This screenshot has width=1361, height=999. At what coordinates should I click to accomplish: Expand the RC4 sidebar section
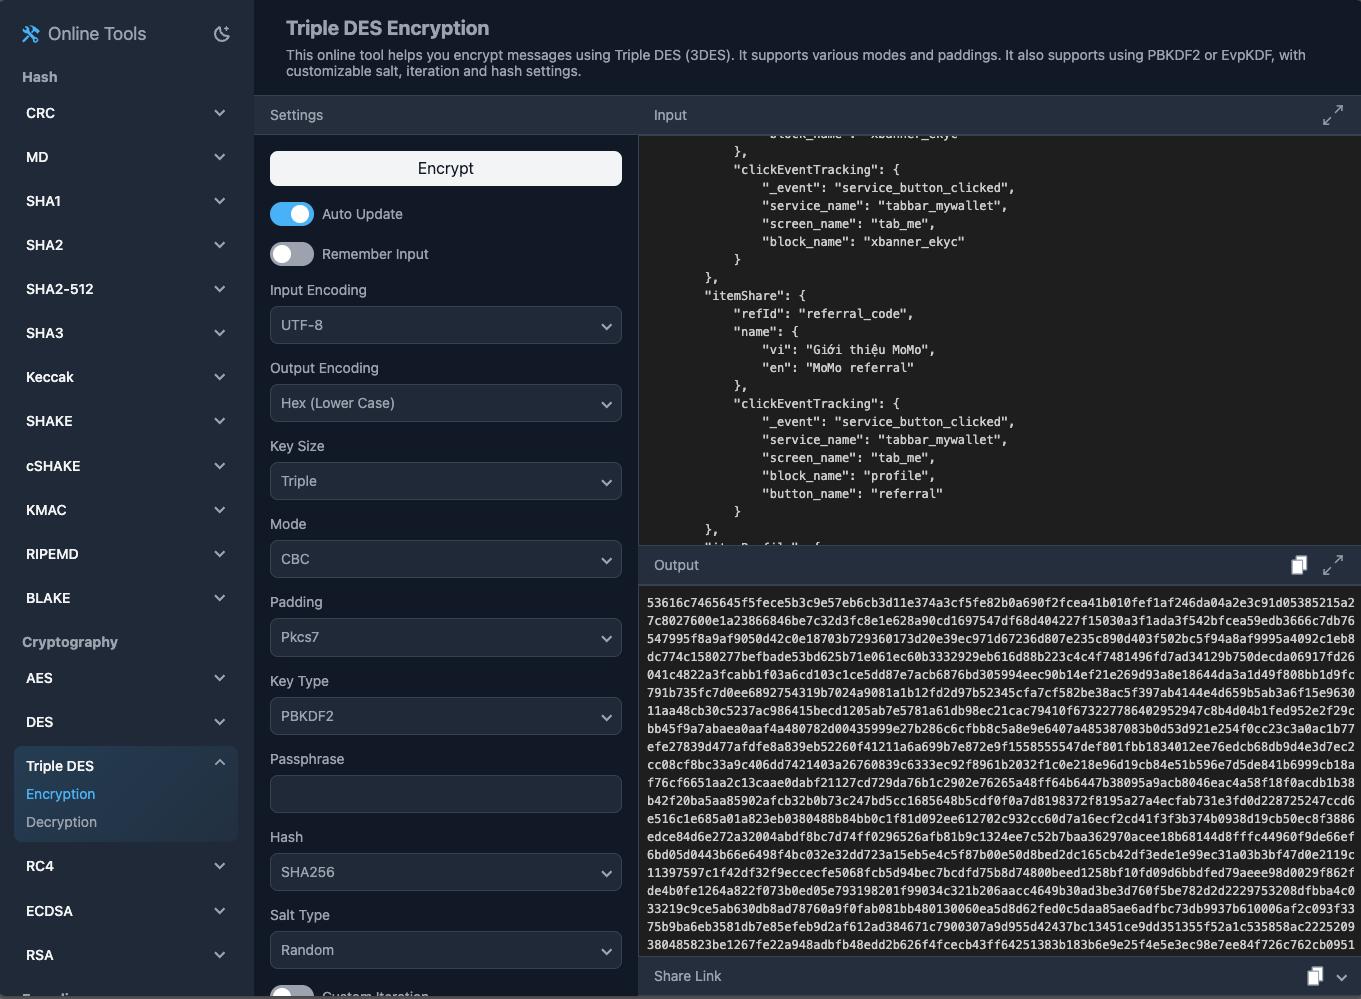[x=126, y=866]
